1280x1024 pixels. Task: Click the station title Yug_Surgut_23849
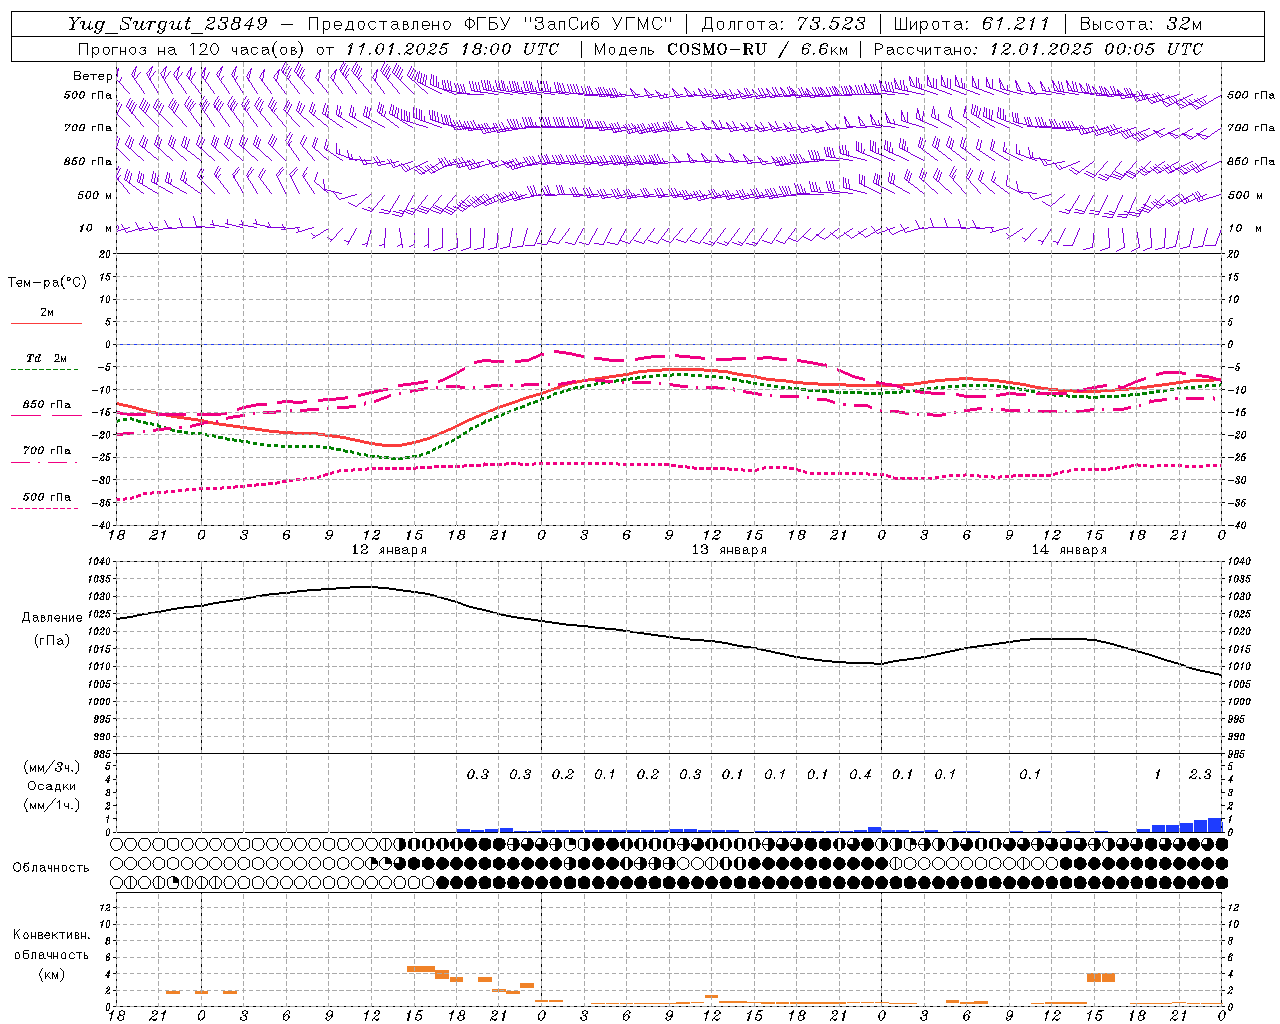pos(168,24)
